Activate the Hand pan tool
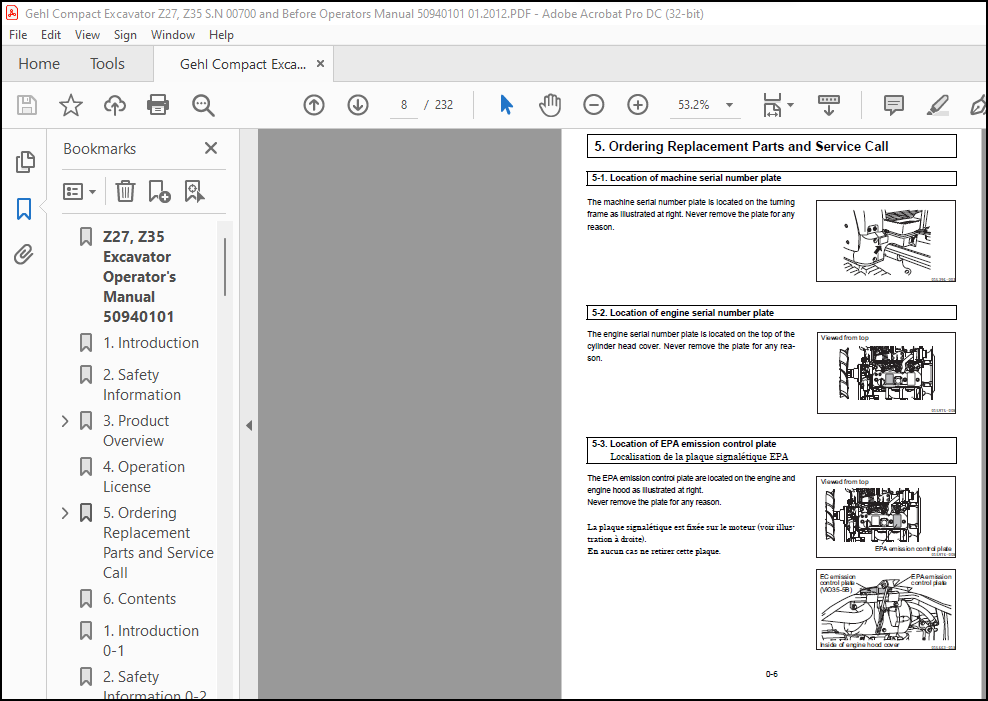 (x=549, y=105)
